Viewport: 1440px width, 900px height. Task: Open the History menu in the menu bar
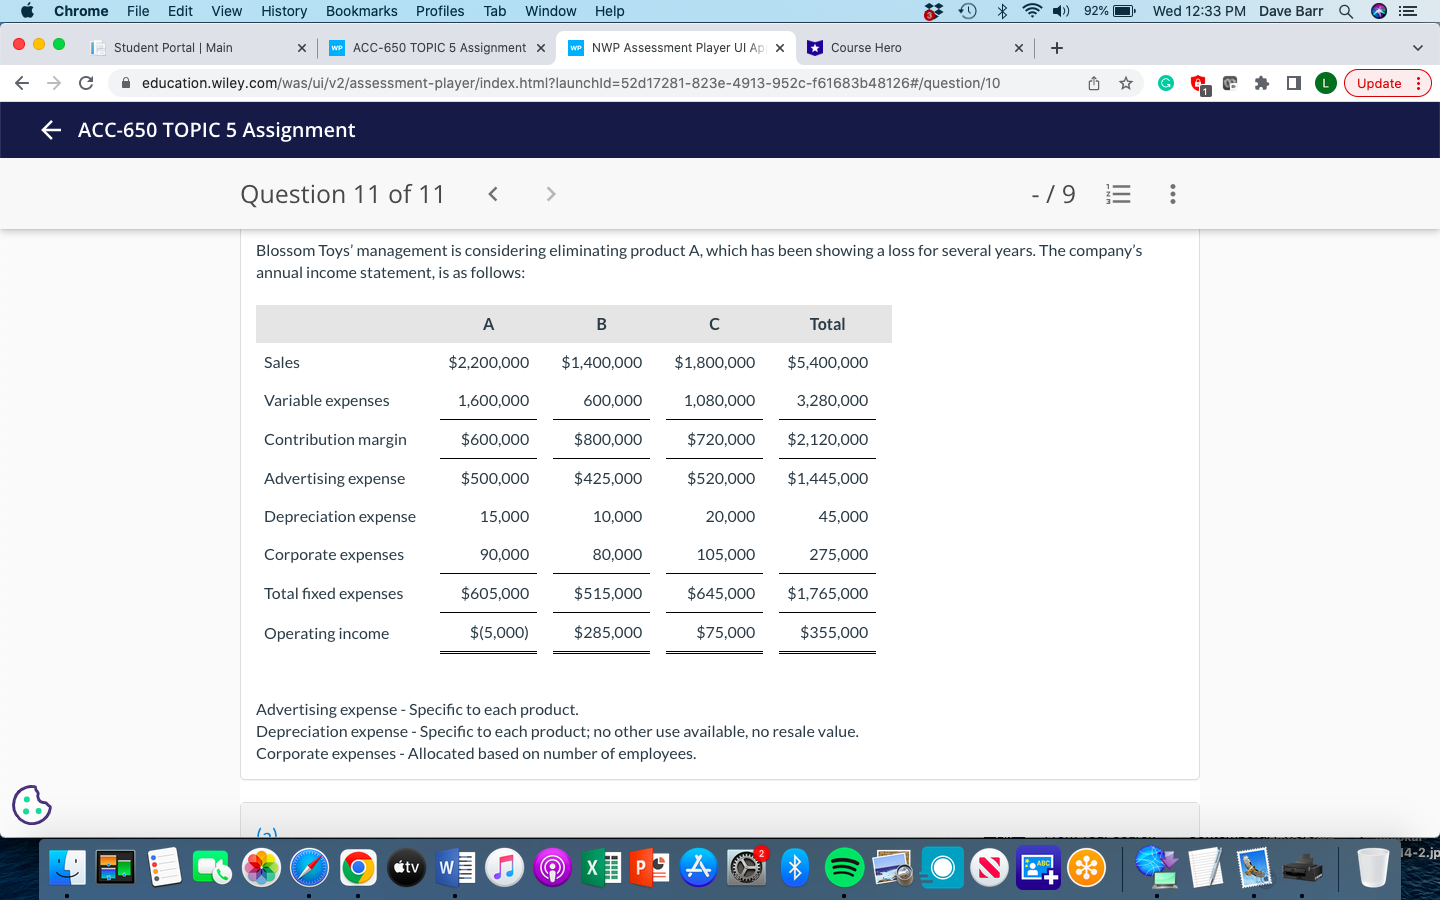[x=284, y=11]
